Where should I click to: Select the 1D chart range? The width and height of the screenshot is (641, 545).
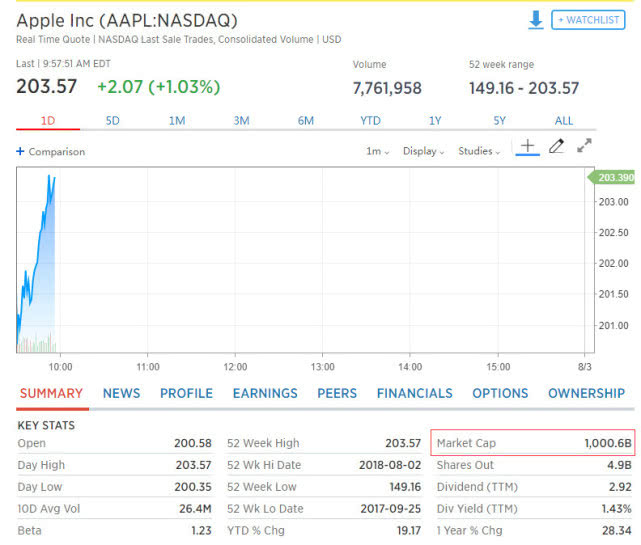[x=48, y=121]
